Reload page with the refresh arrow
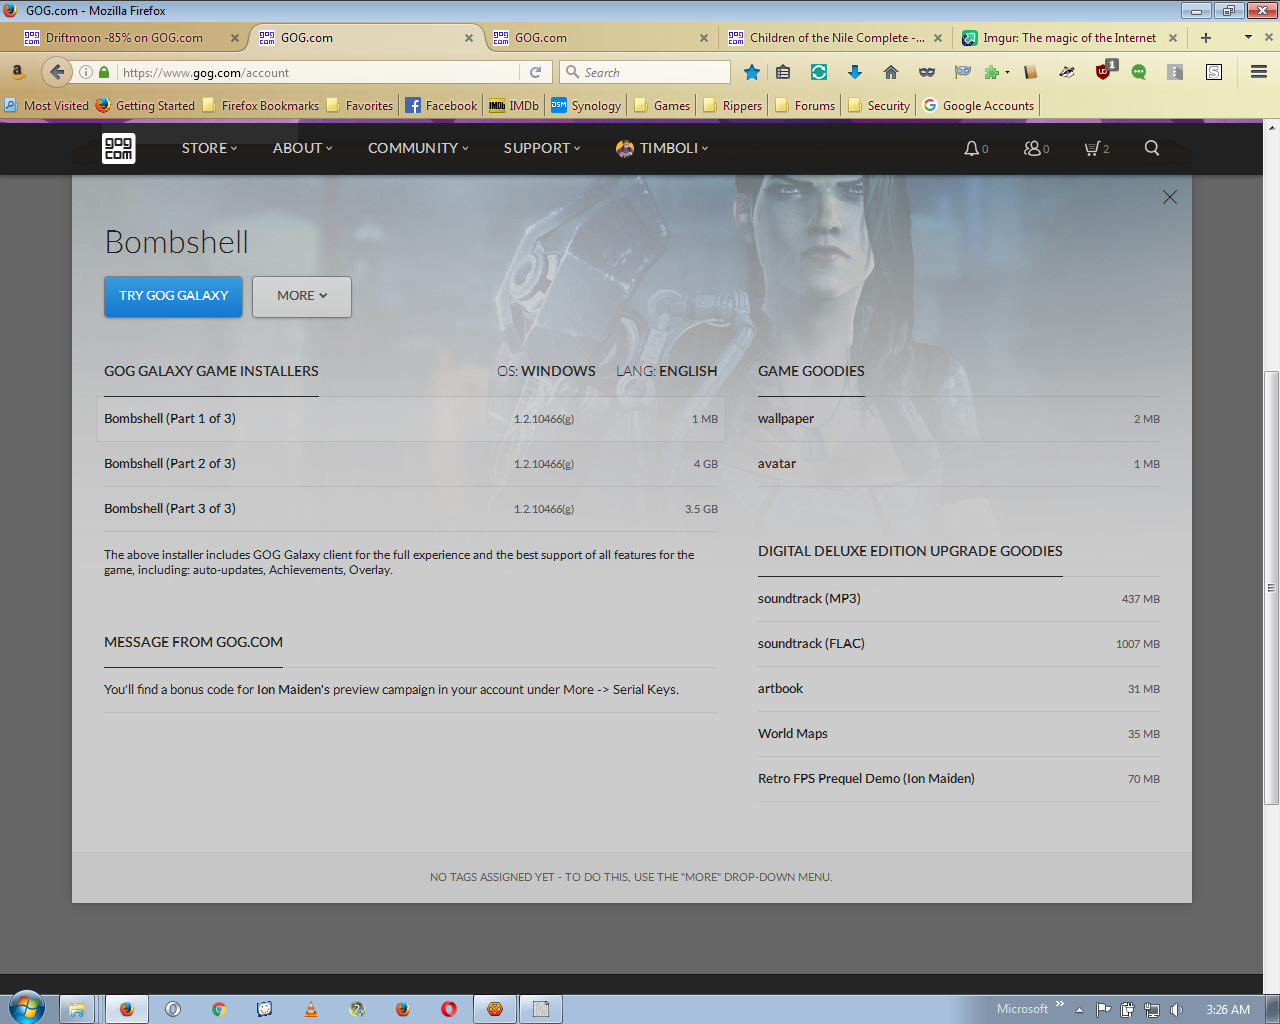The width and height of the screenshot is (1280, 1024). coord(536,72)
